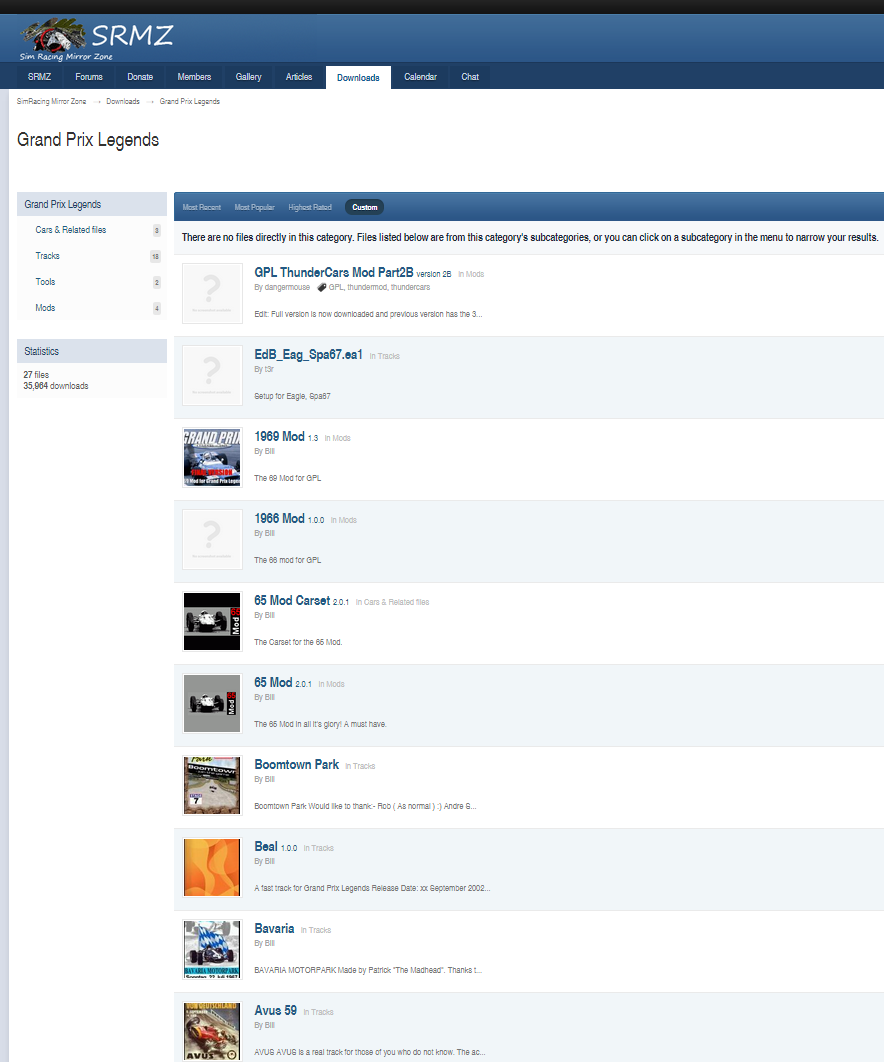The height and width of the screenshot is (1062, 884).
Task: Open the Avus 59 track download
Action: pos(276,1010)
